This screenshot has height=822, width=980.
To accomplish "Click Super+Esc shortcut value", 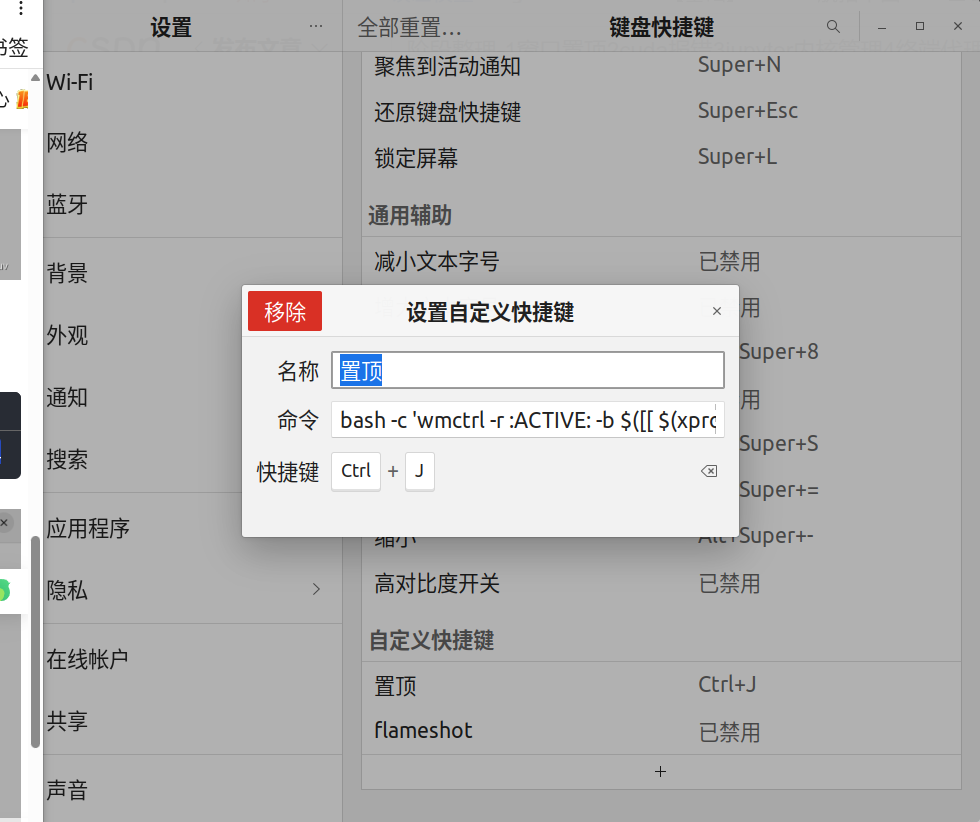I will 748,111.
